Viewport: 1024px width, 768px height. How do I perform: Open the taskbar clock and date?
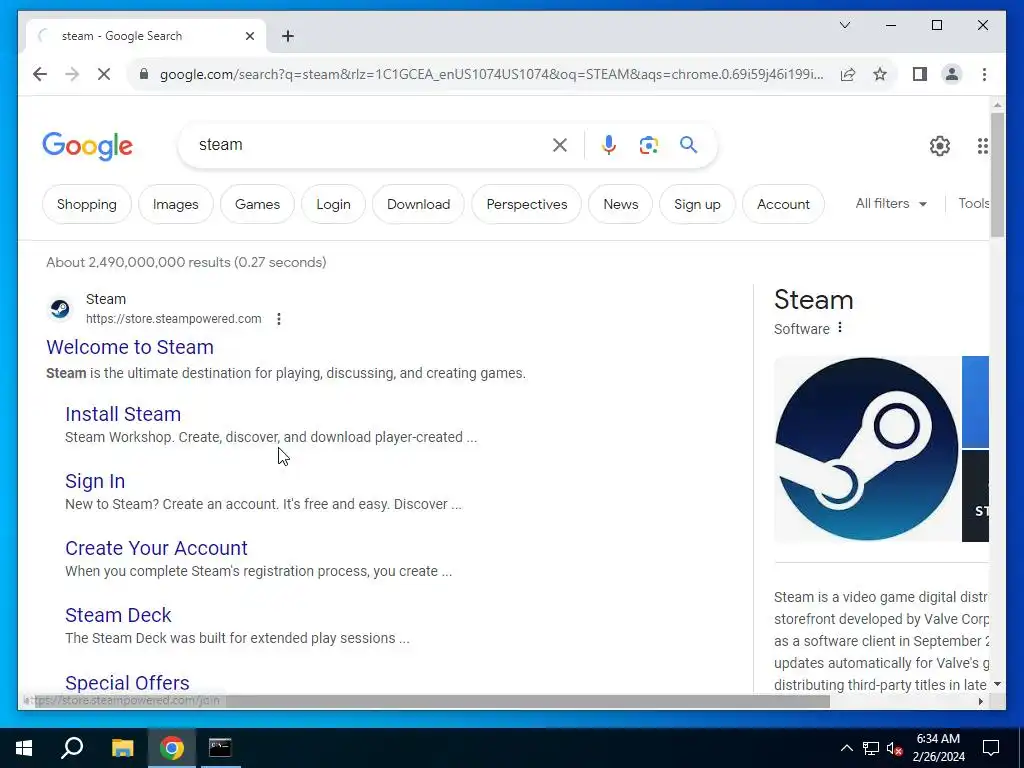938,748
